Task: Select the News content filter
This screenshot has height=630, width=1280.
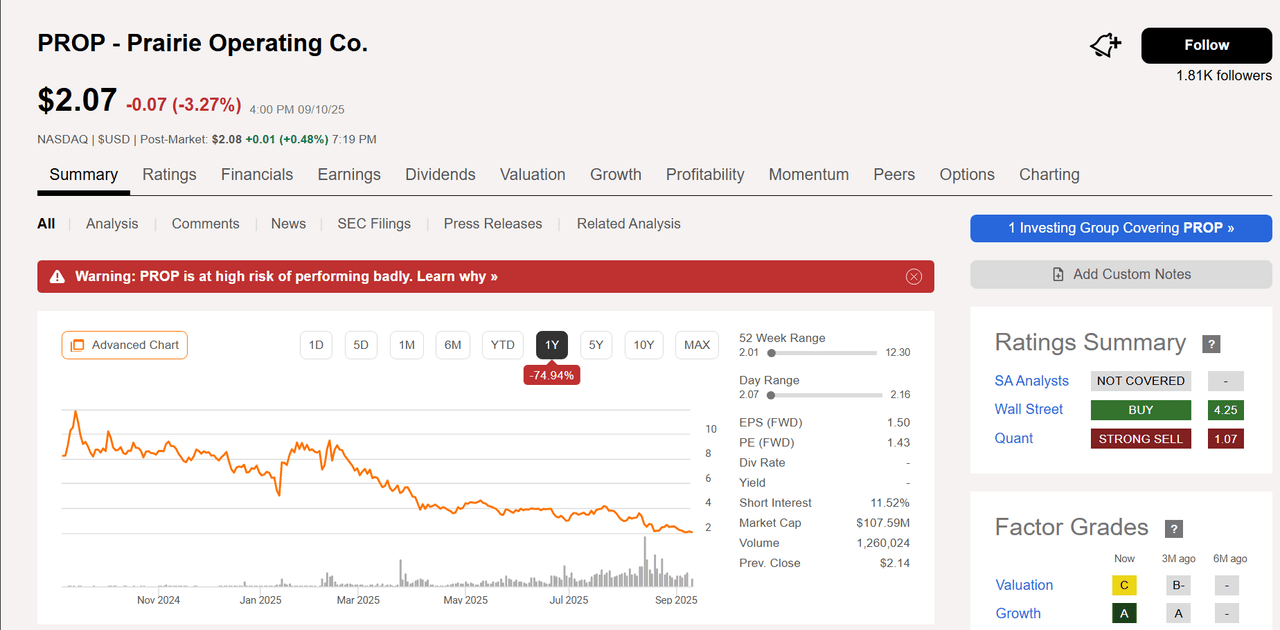Action: (288, 223)
